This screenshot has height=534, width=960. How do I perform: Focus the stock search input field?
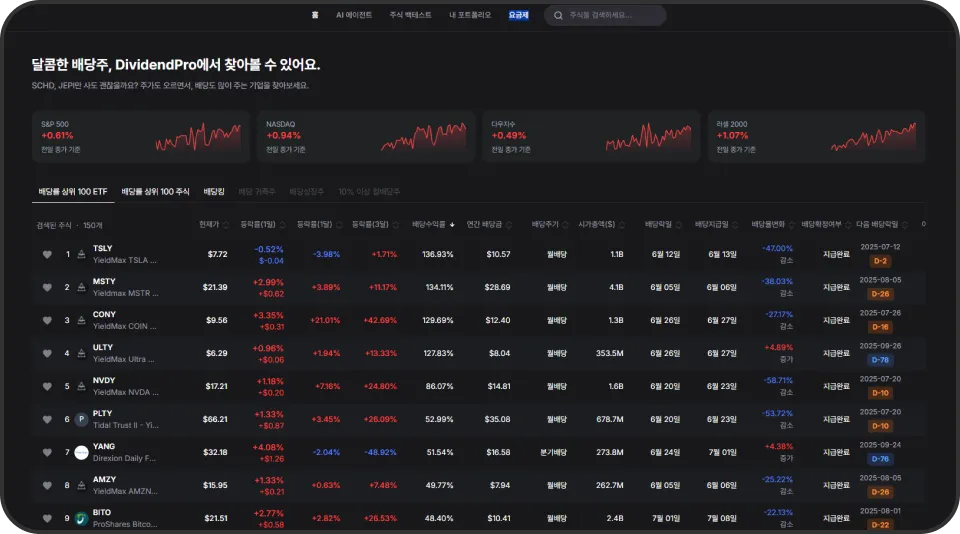[605, 15]
